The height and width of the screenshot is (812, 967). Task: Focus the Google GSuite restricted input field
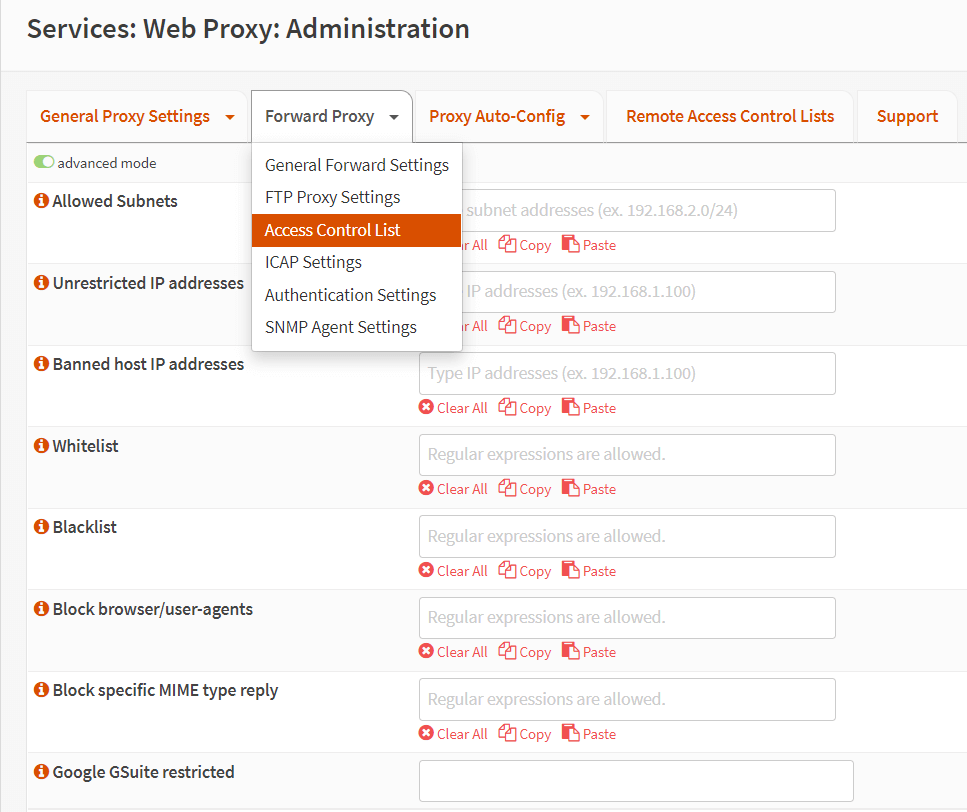635,781
